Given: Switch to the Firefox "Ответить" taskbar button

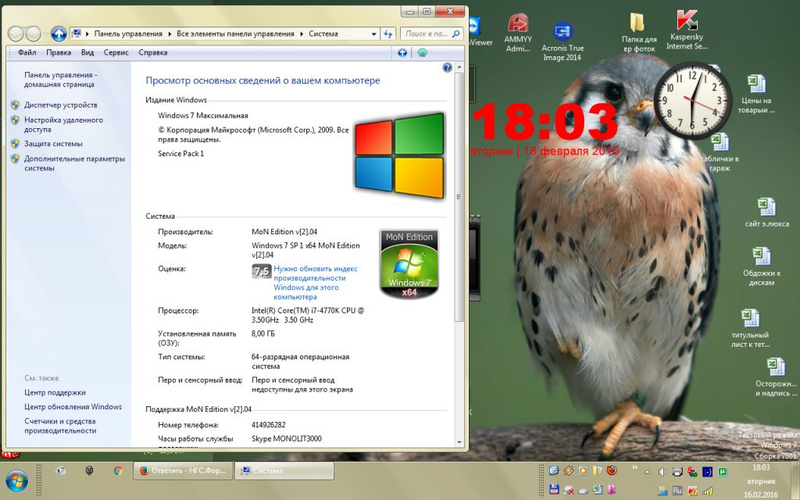Looking at the screenshot, I should tap(180, 470).
